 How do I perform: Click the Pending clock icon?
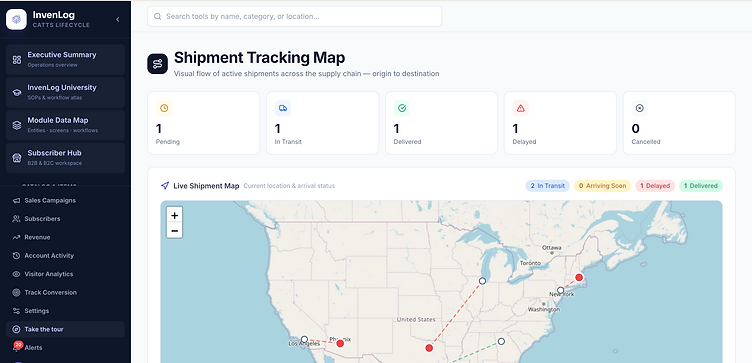coord(164,108)
